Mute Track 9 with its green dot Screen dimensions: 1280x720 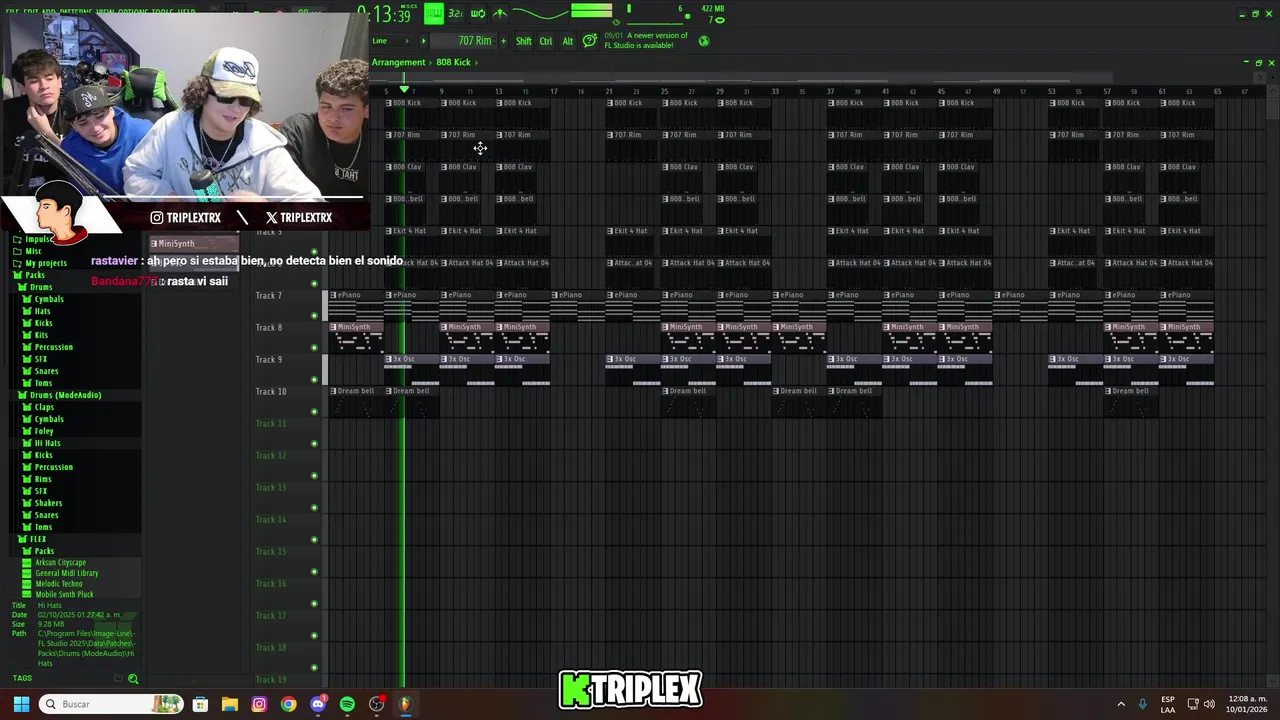[314, 380]
